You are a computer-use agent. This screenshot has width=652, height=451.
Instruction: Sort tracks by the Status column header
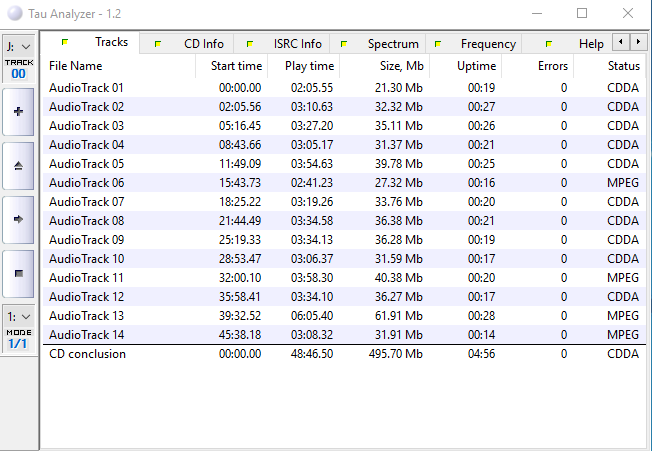(x=623, y=66)
